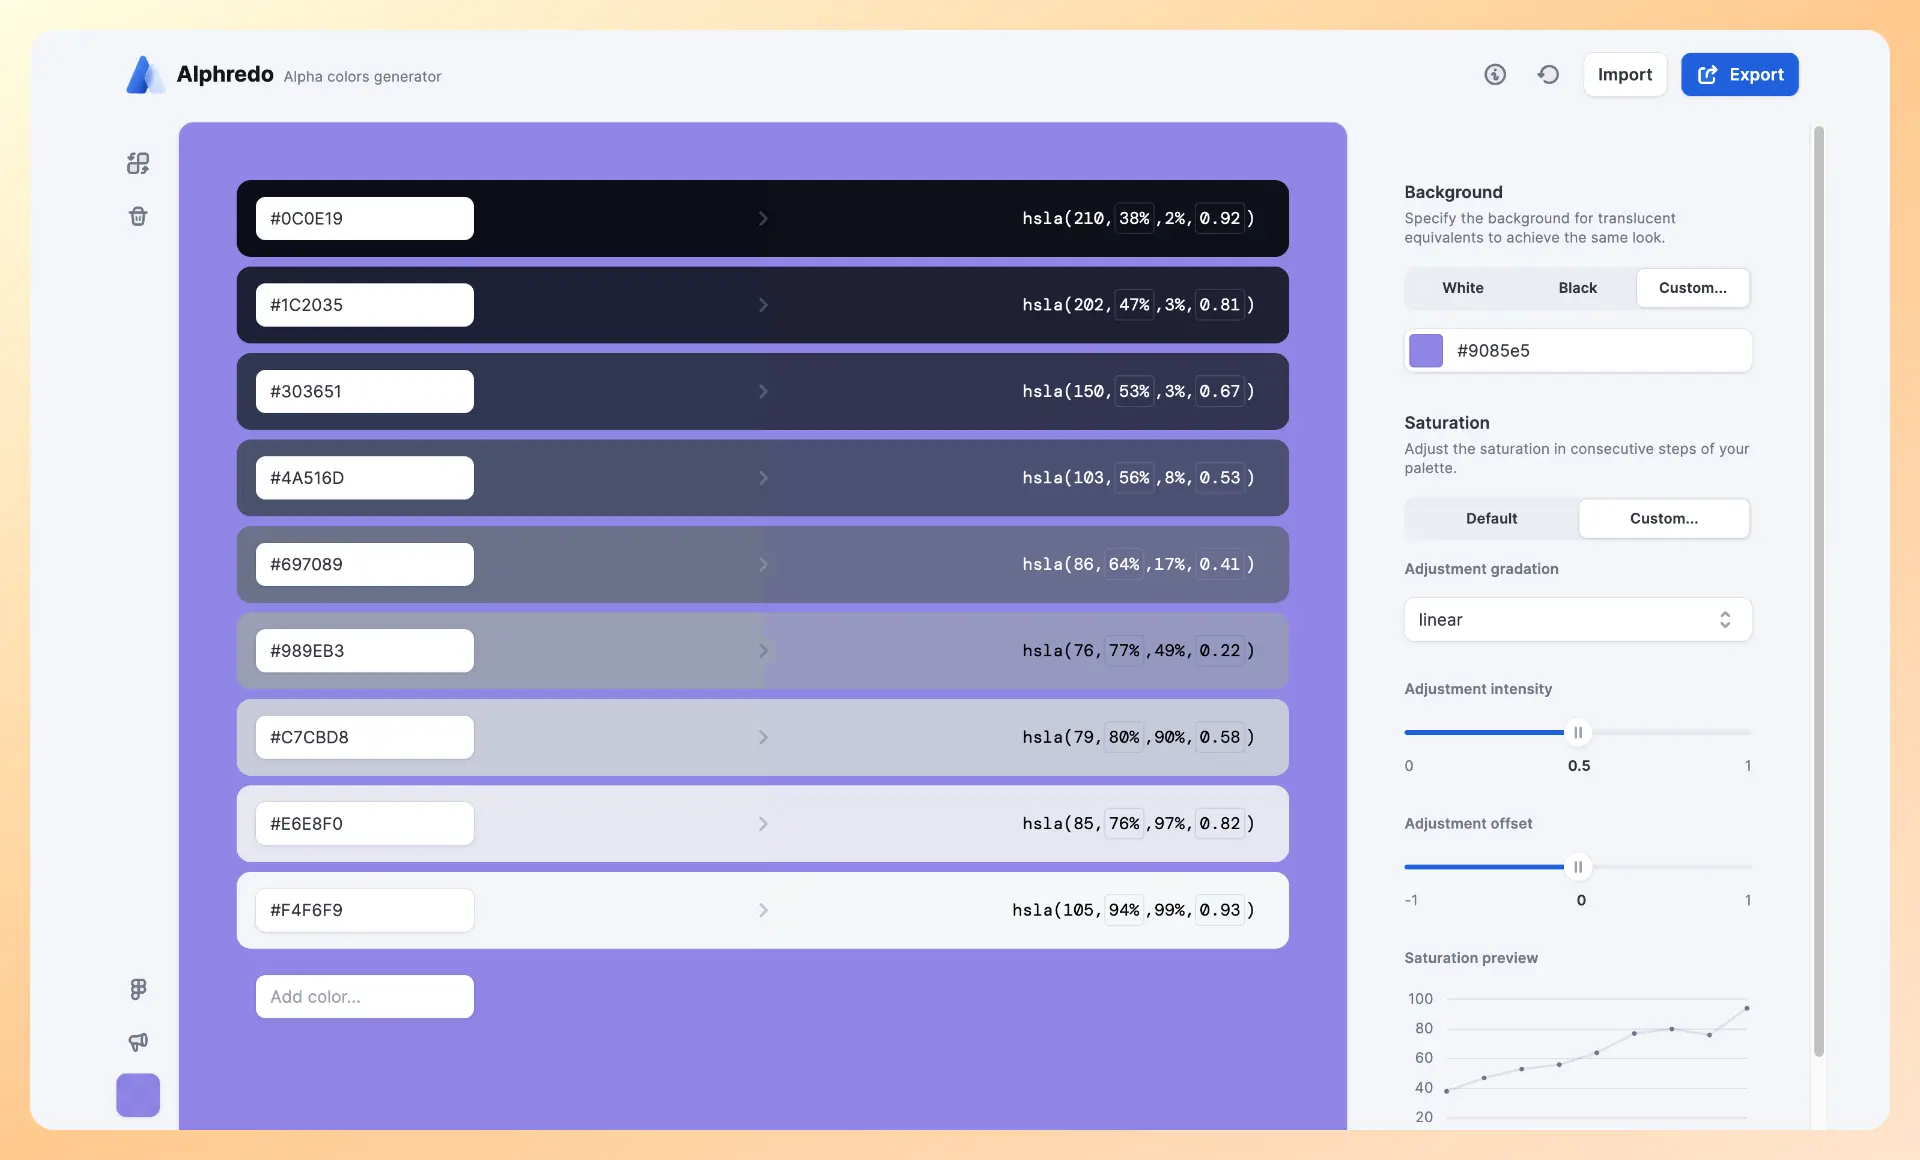1920x1160 pixels.
Task: Click the swap/reverse palette icon in sidebar
Action: click(138, 163)
